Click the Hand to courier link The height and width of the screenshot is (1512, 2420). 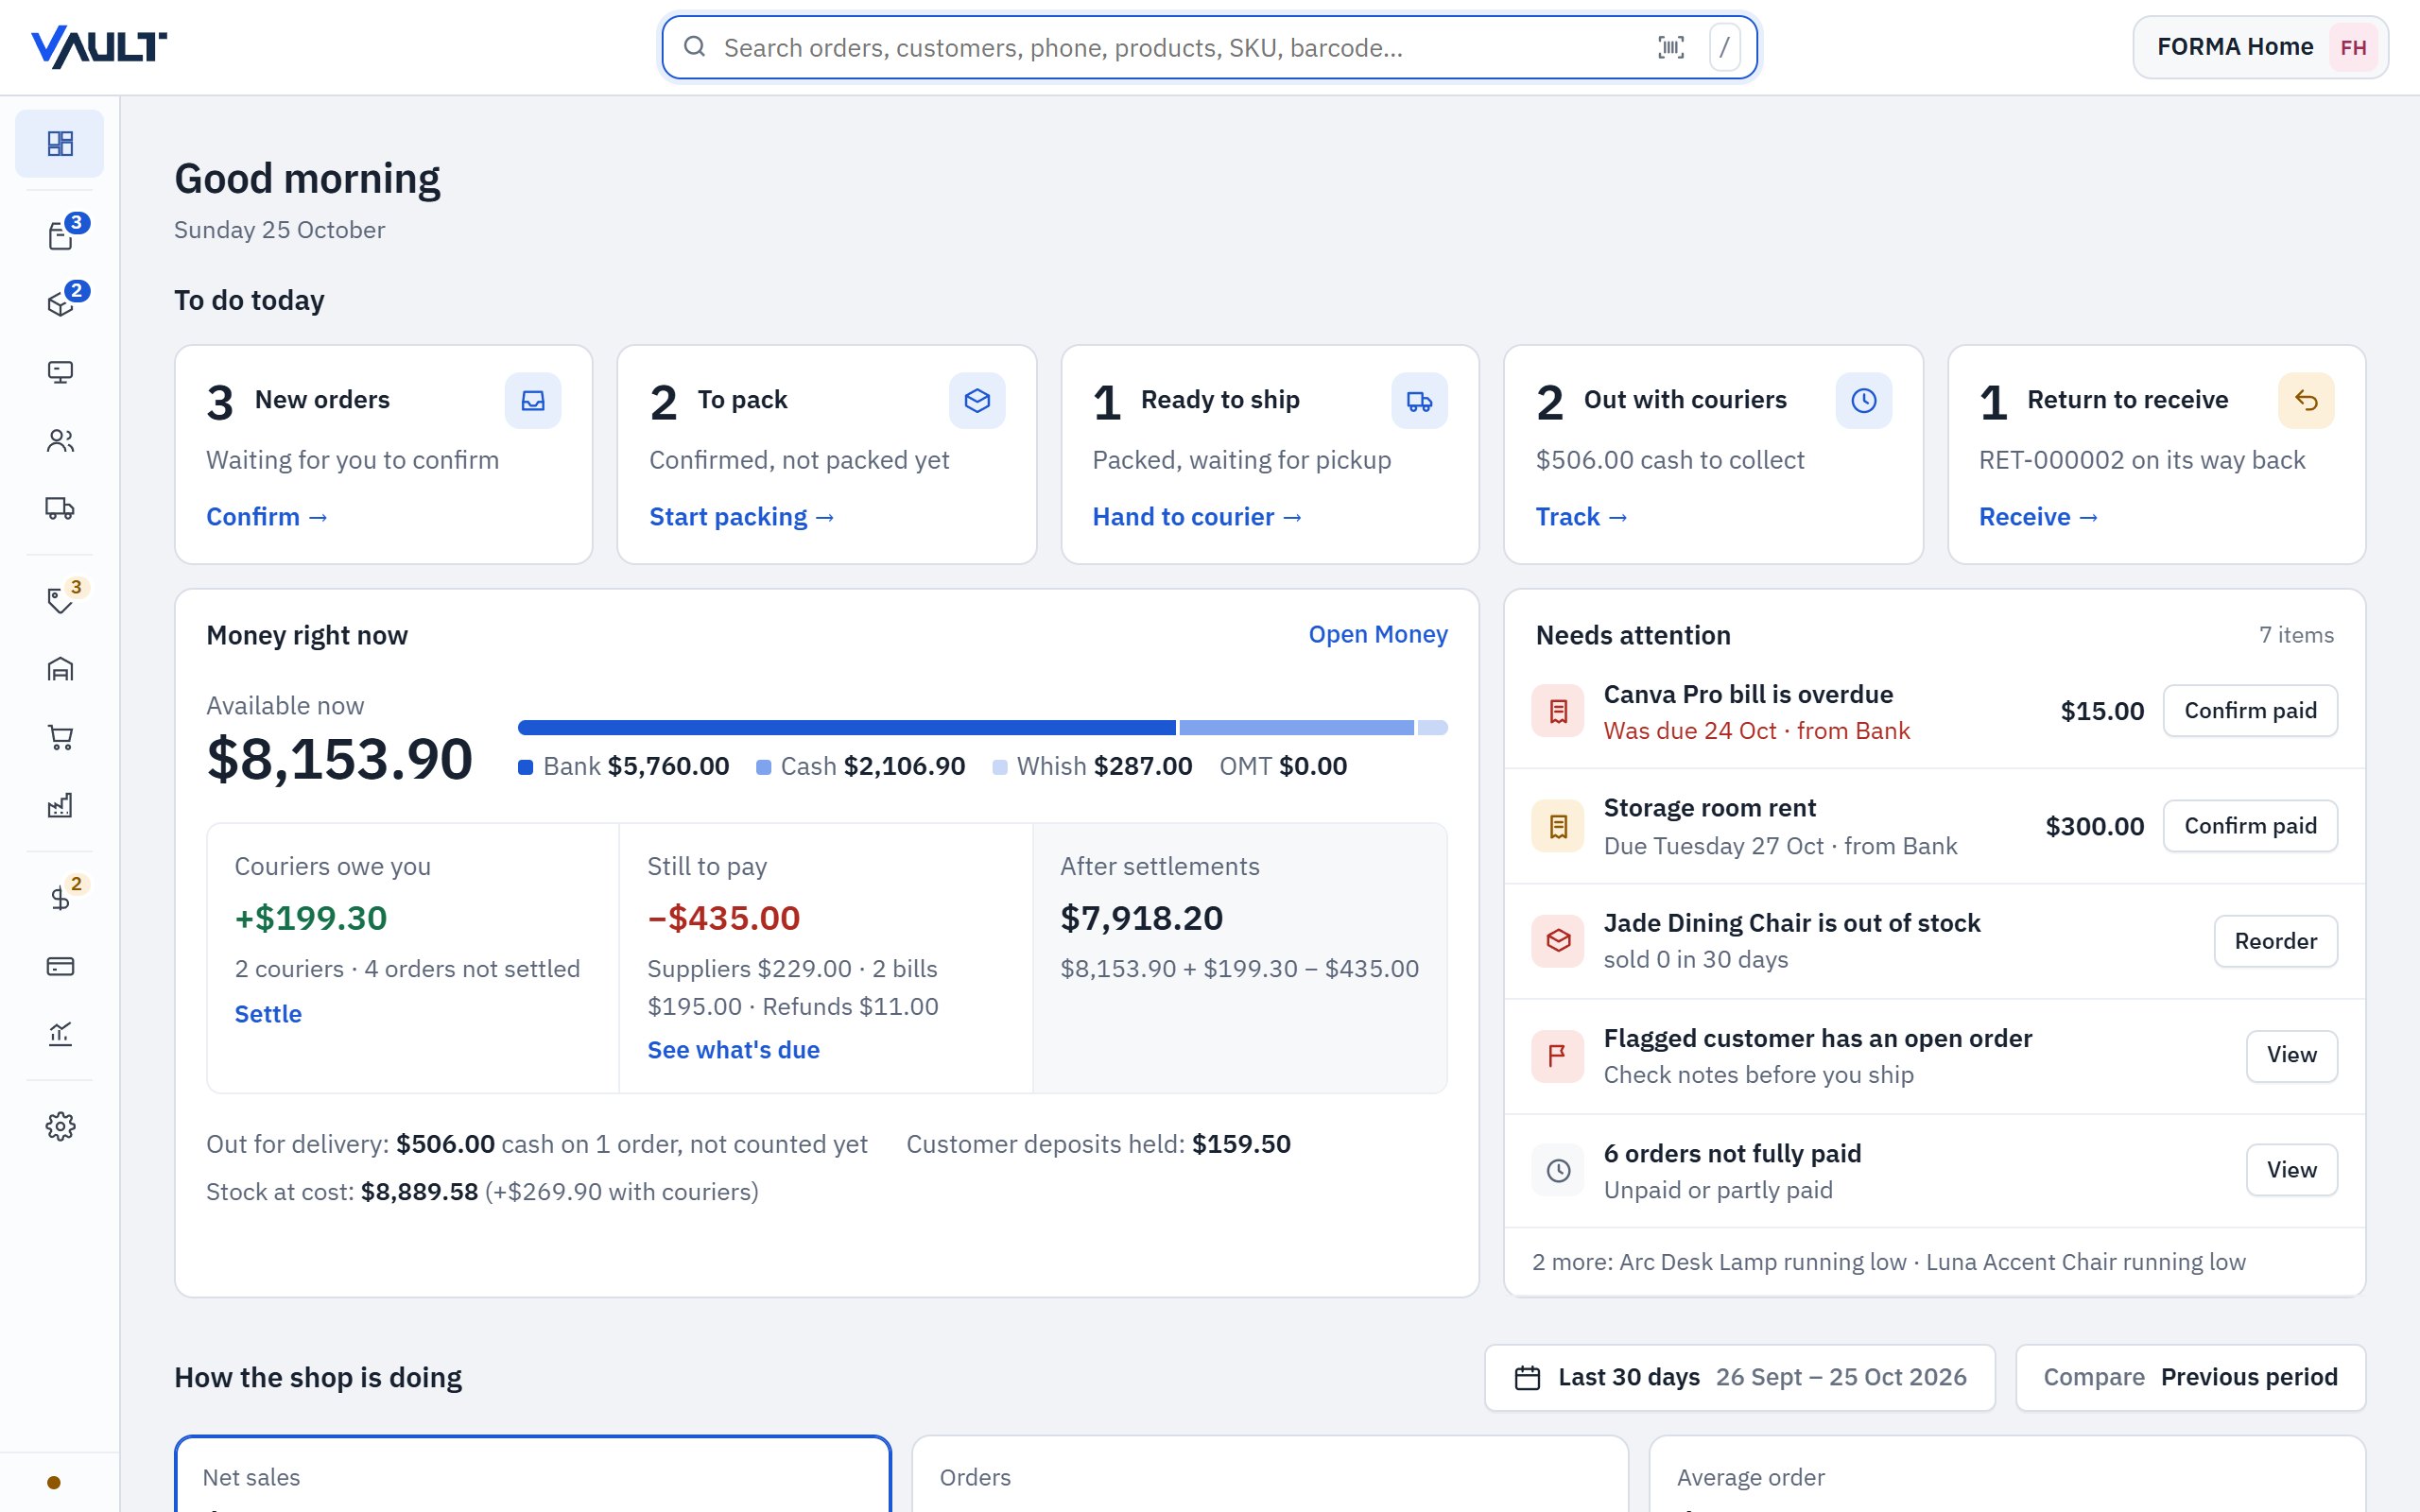1197,517
